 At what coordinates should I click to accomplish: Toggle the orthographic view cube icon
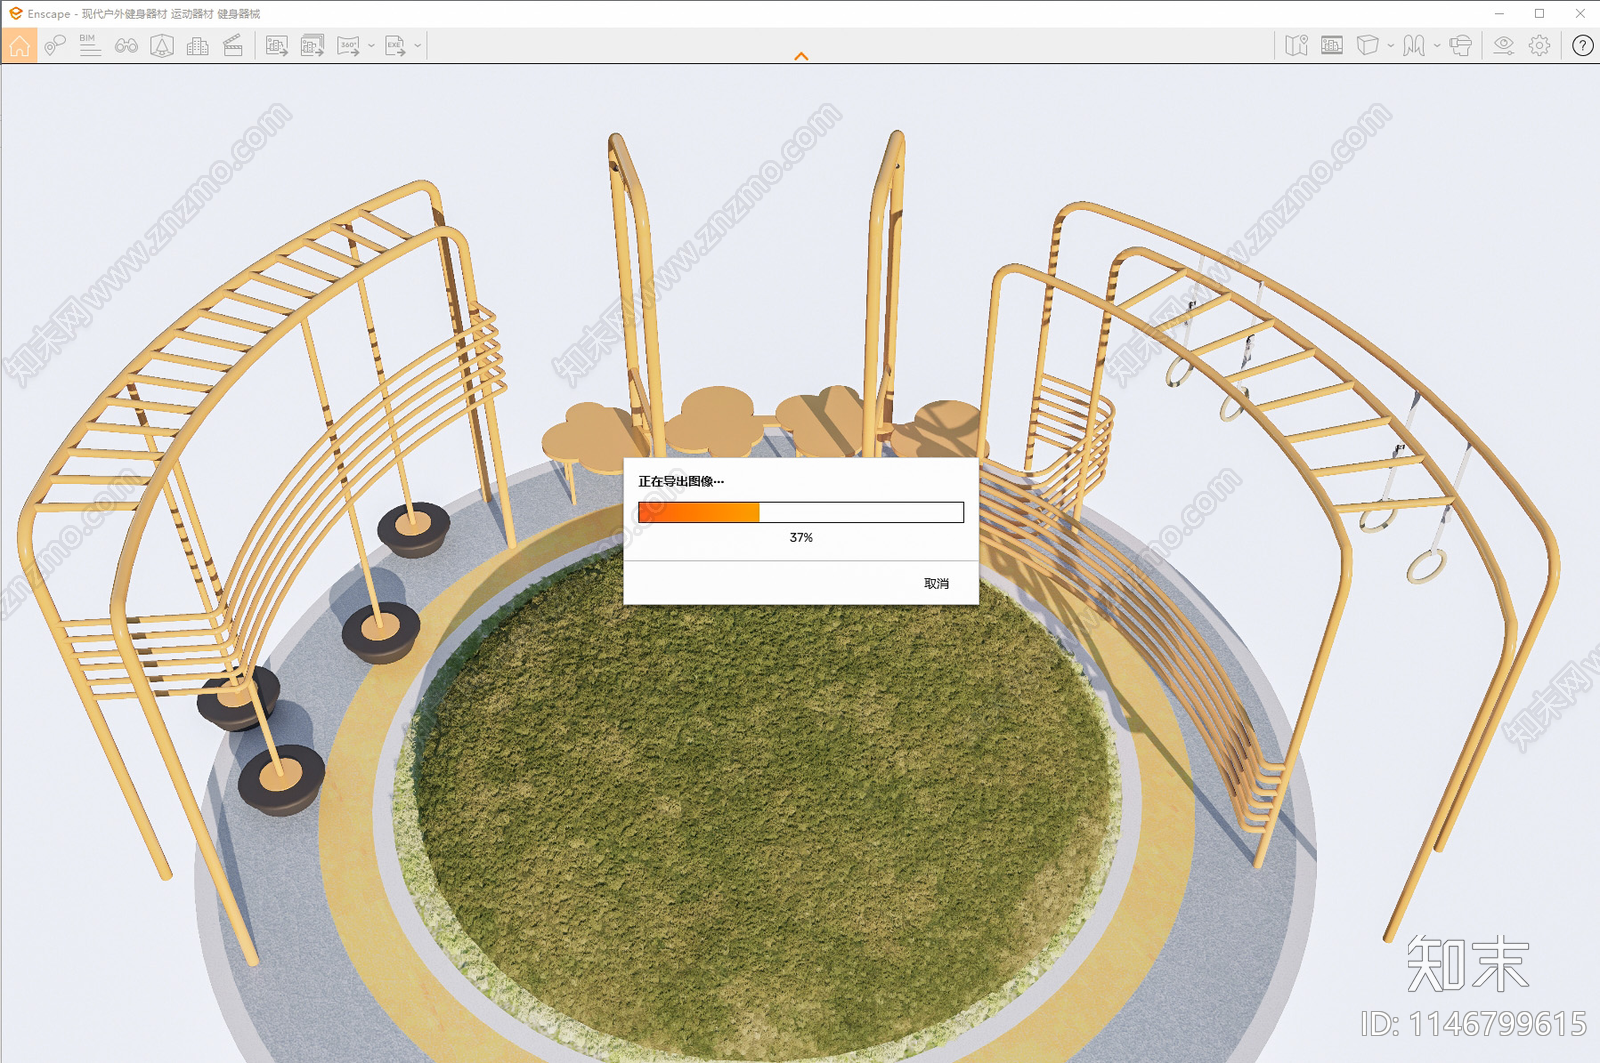pyautogui.click(x=1368, y=45)
